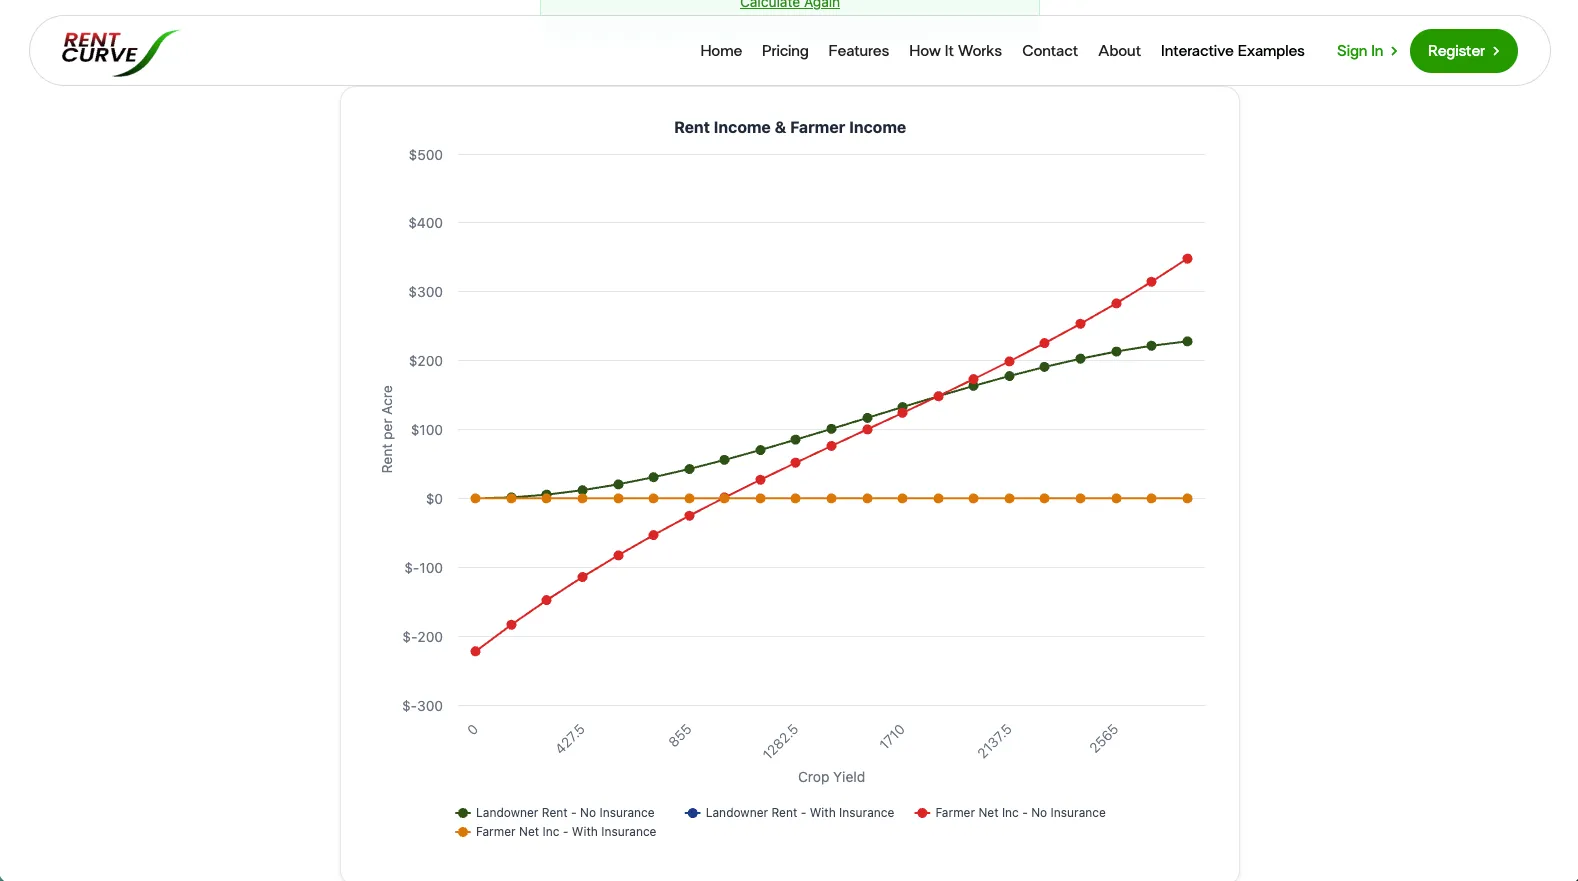Go to Pricing page
Screen dimensions: 1578x881
[785, 51]
